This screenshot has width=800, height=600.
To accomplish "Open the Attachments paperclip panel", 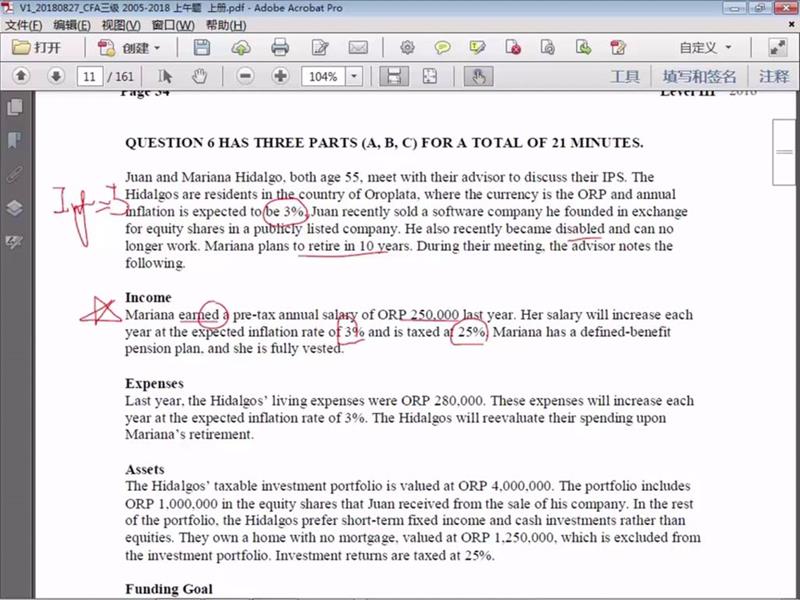I will 14,174.
